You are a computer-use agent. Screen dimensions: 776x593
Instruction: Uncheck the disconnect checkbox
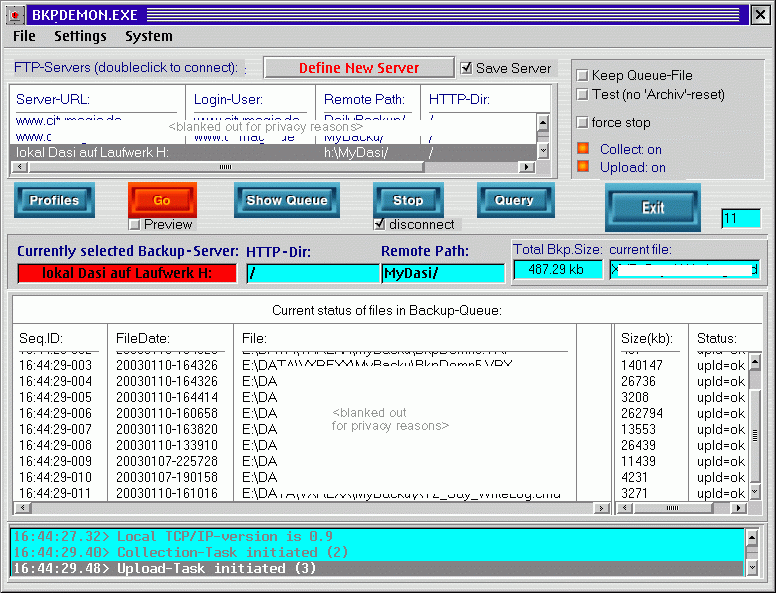(379, 224)
